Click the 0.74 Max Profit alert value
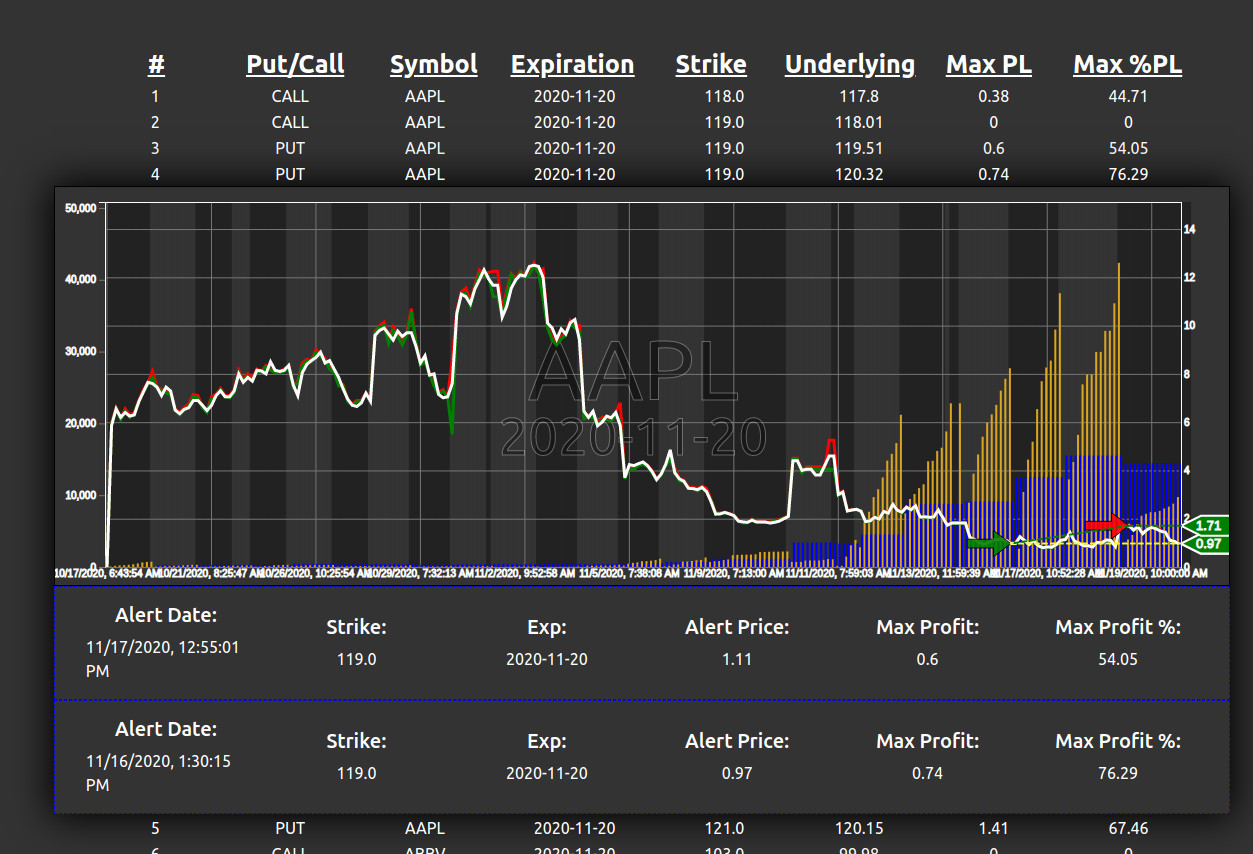Screen dimensions: 1253x854 (x=927, y=773)
